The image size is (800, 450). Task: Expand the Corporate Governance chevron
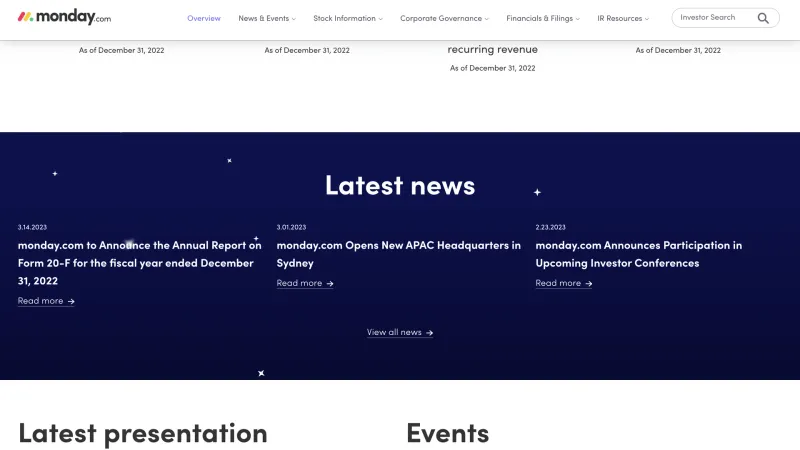coord(487,19)
